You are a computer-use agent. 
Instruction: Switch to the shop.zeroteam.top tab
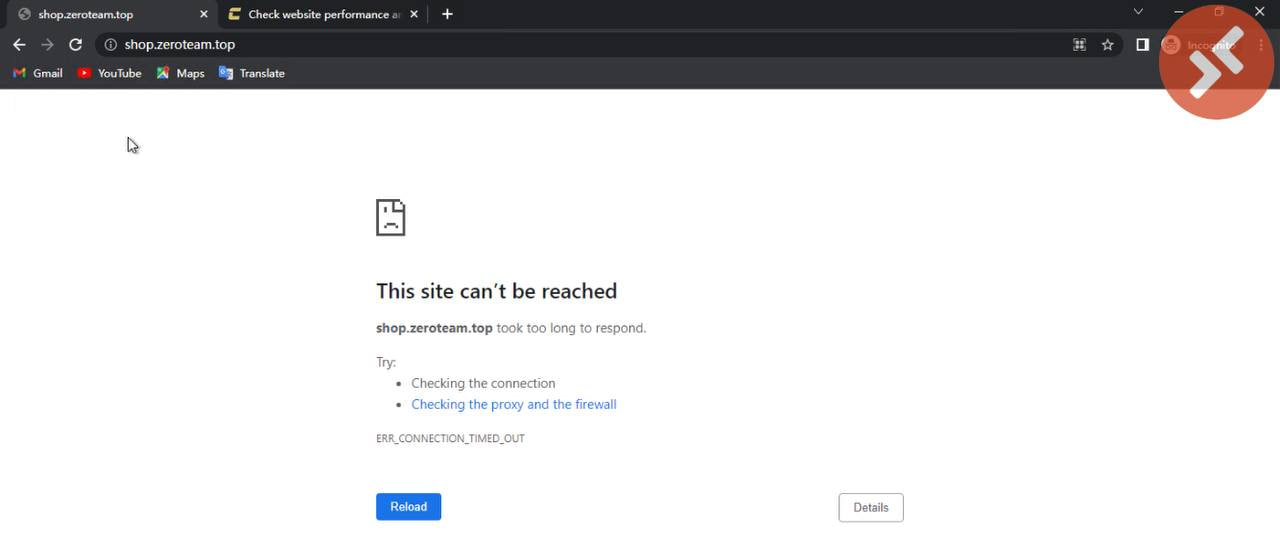(x=100, y=14)
